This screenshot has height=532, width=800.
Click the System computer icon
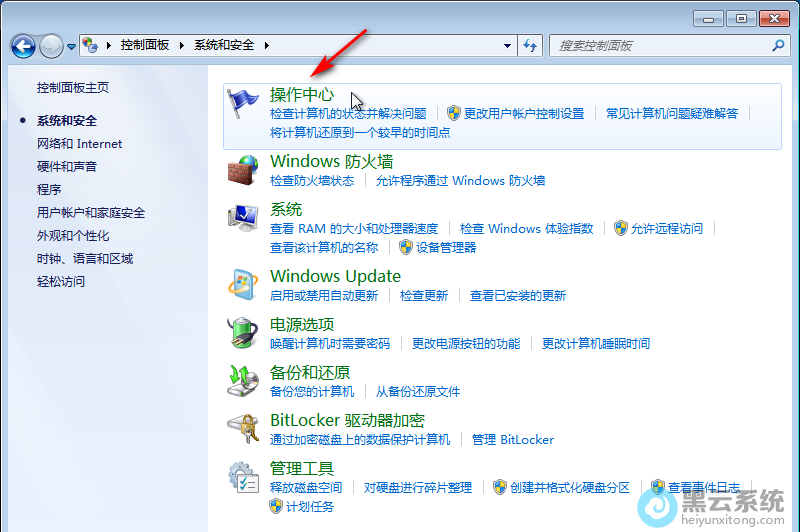[x=244, y=218]
